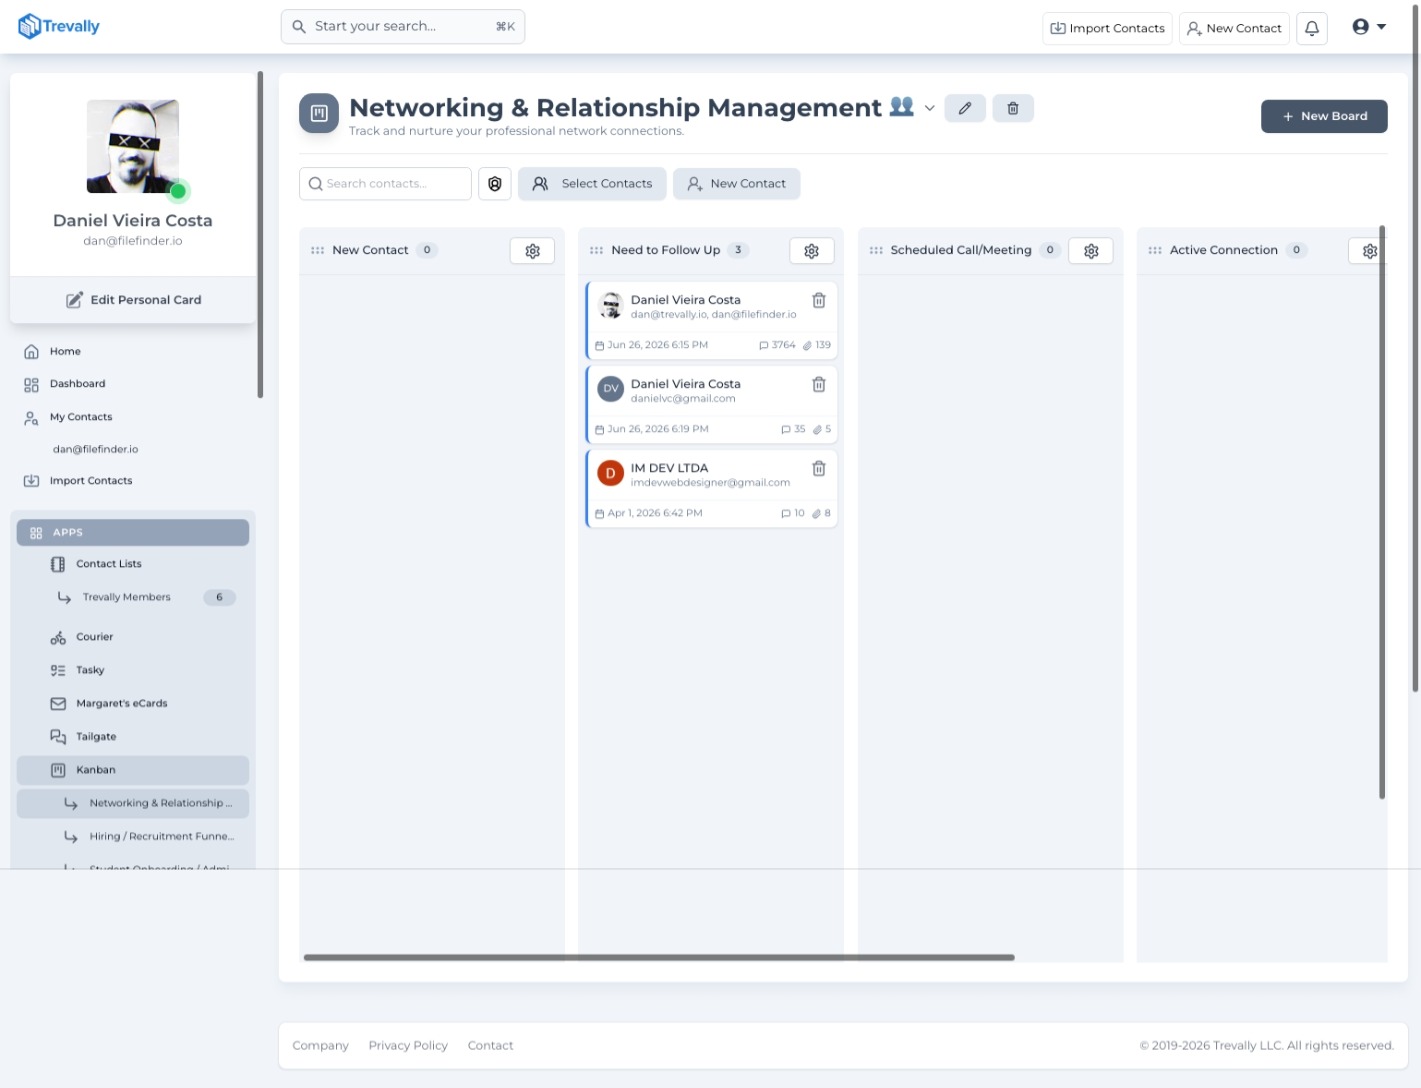Open settings gear for Need to Follow Up column
Screen dimensions: 1421x1088
click(x=811, y=251)
